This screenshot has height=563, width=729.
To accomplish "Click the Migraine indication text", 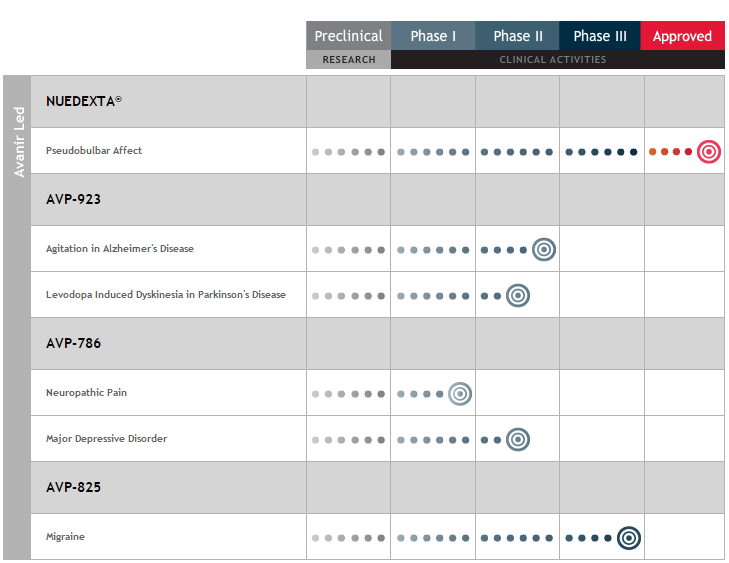I will 65,537.
